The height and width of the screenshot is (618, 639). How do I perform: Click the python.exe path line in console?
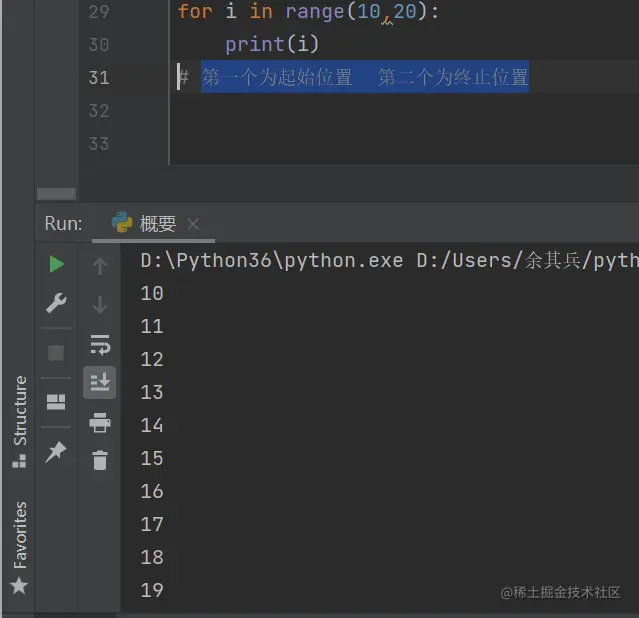pos(389,261)
